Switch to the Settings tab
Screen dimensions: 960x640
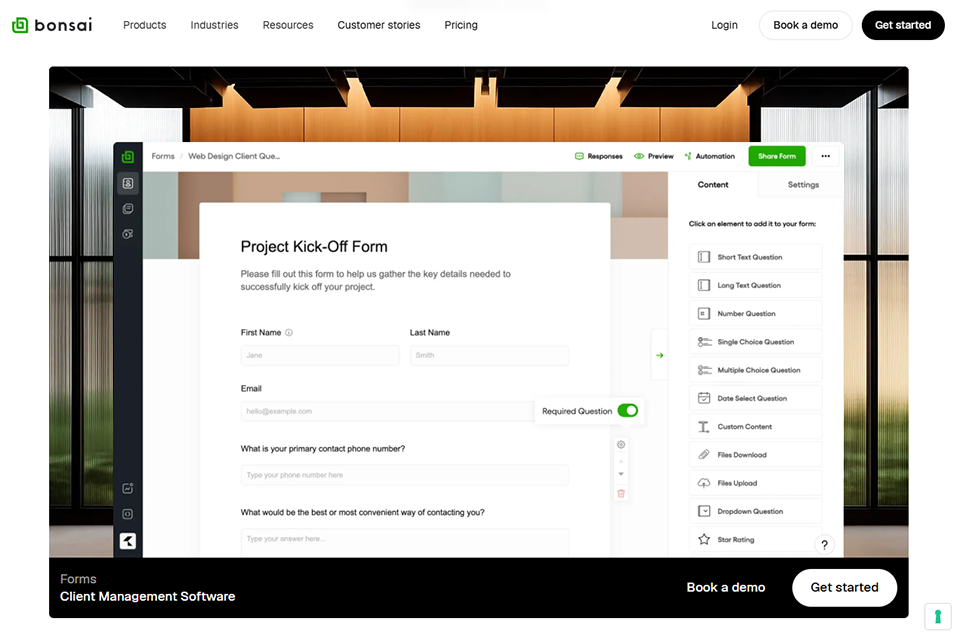pos(803,184)
